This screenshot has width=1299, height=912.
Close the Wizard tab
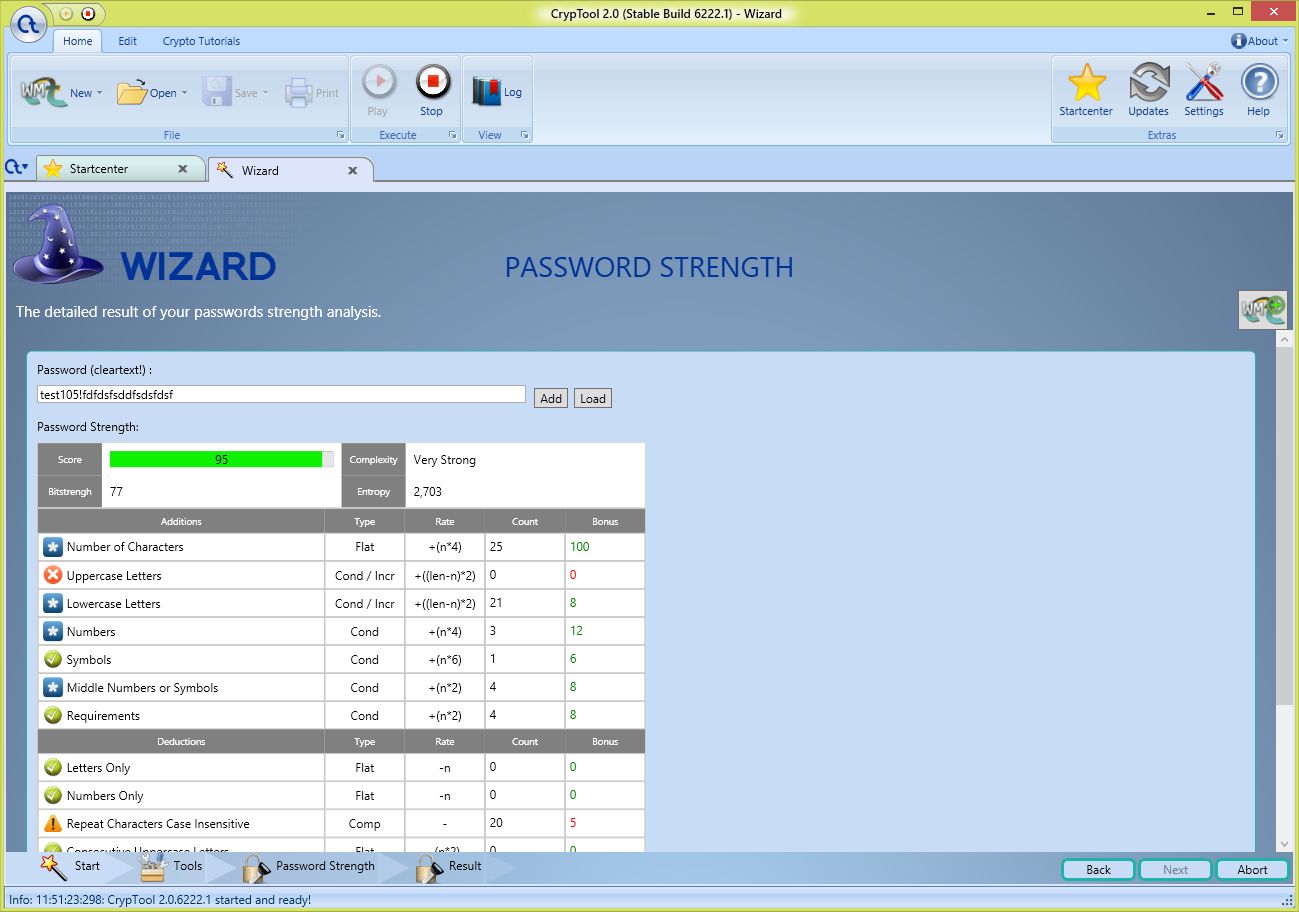click(x=352, y=170)
